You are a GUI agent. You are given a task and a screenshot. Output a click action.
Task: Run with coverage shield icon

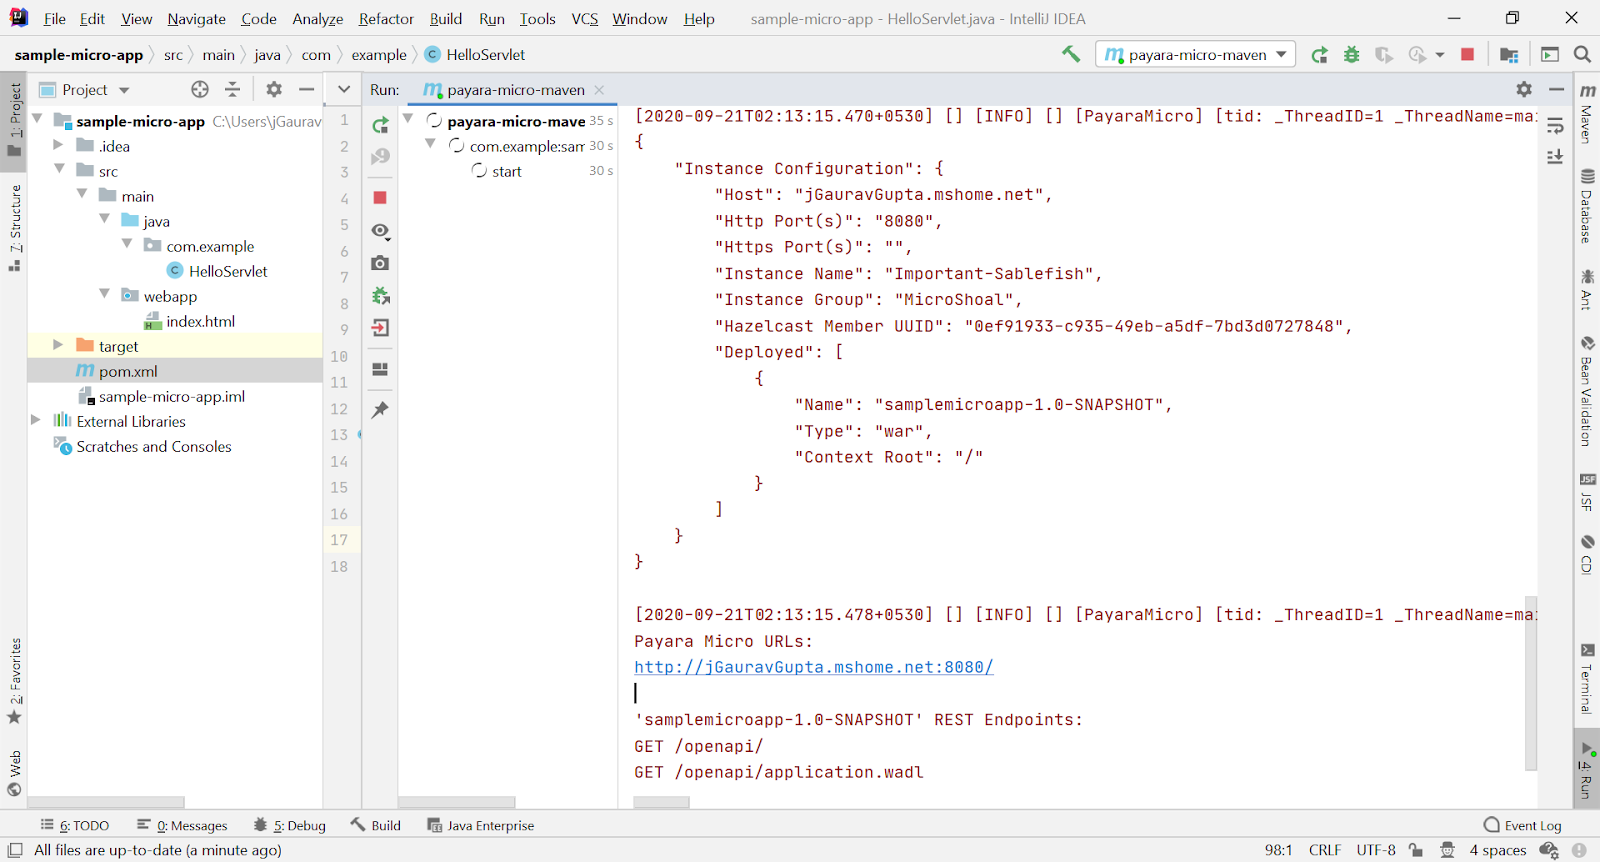coord(1384,55)
